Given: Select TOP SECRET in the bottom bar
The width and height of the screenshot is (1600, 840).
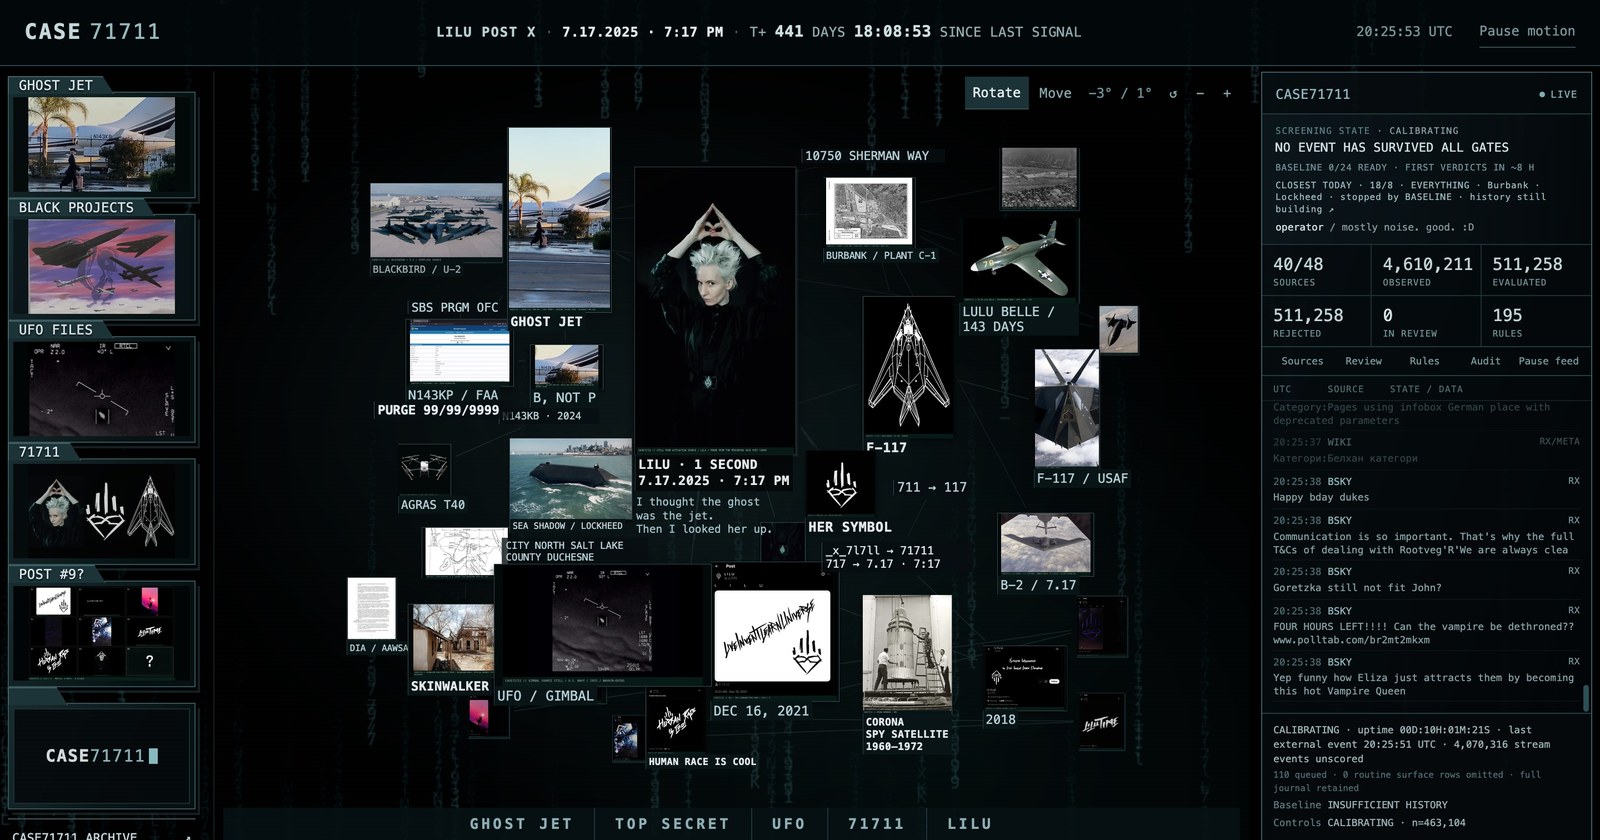Looking at the screenshot, I should (672, 824).
